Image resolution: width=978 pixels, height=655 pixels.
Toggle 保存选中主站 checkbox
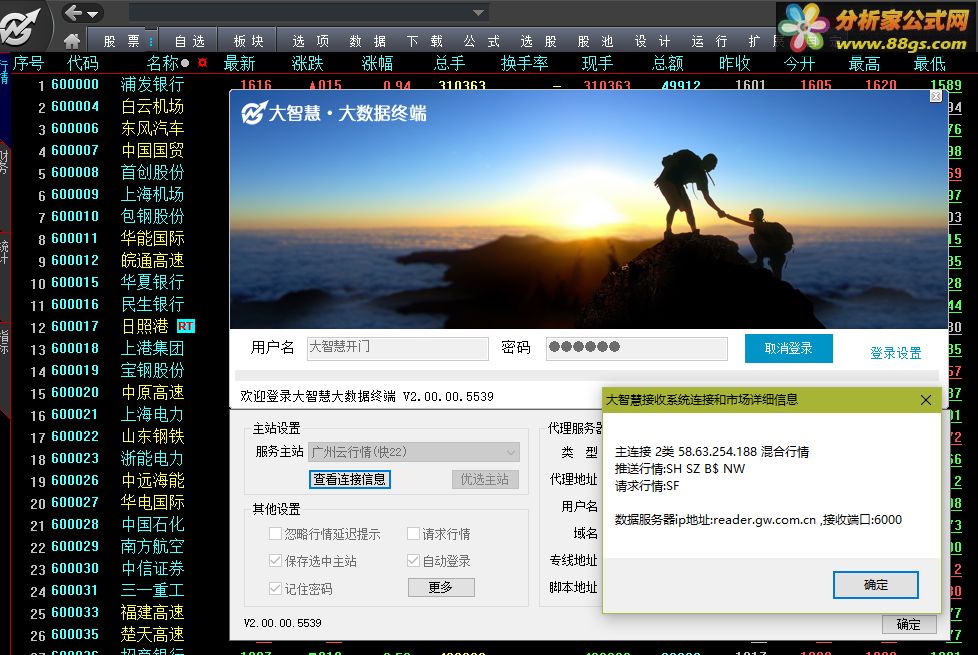coord(275,560)
